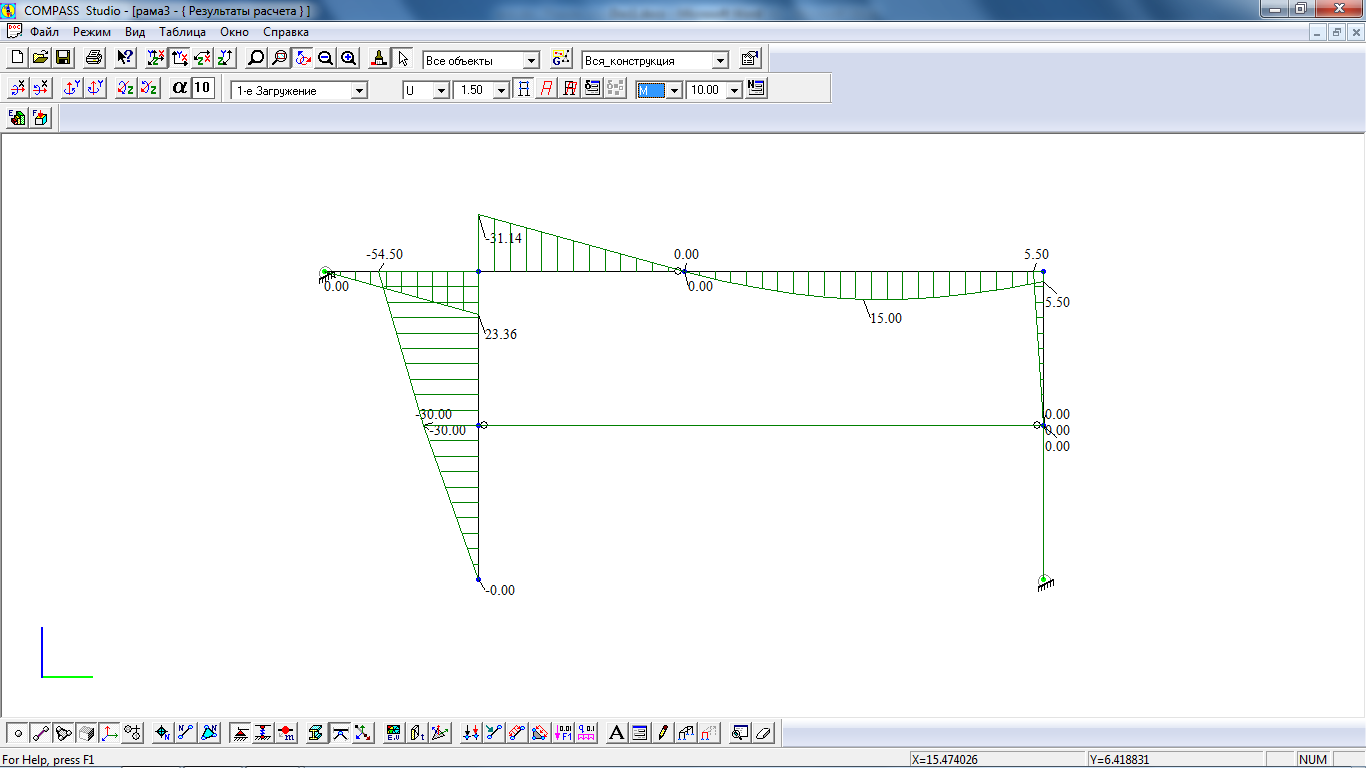Click the coordinate axes icon in bottom toolbar
This screenshot has width=1366, height=768.
pyautogui.click(x=110, y=733)
